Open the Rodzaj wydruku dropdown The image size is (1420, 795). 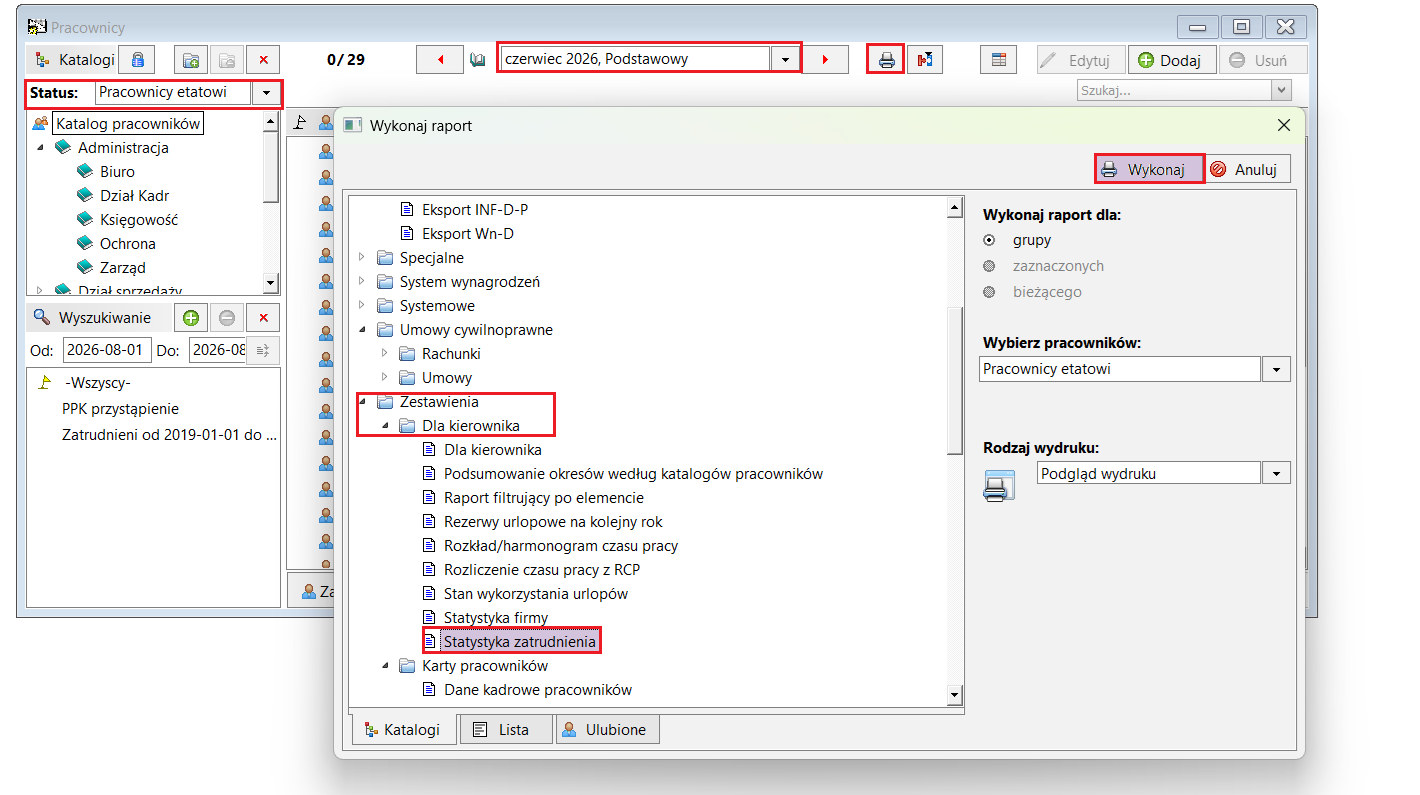point(1277,473)
